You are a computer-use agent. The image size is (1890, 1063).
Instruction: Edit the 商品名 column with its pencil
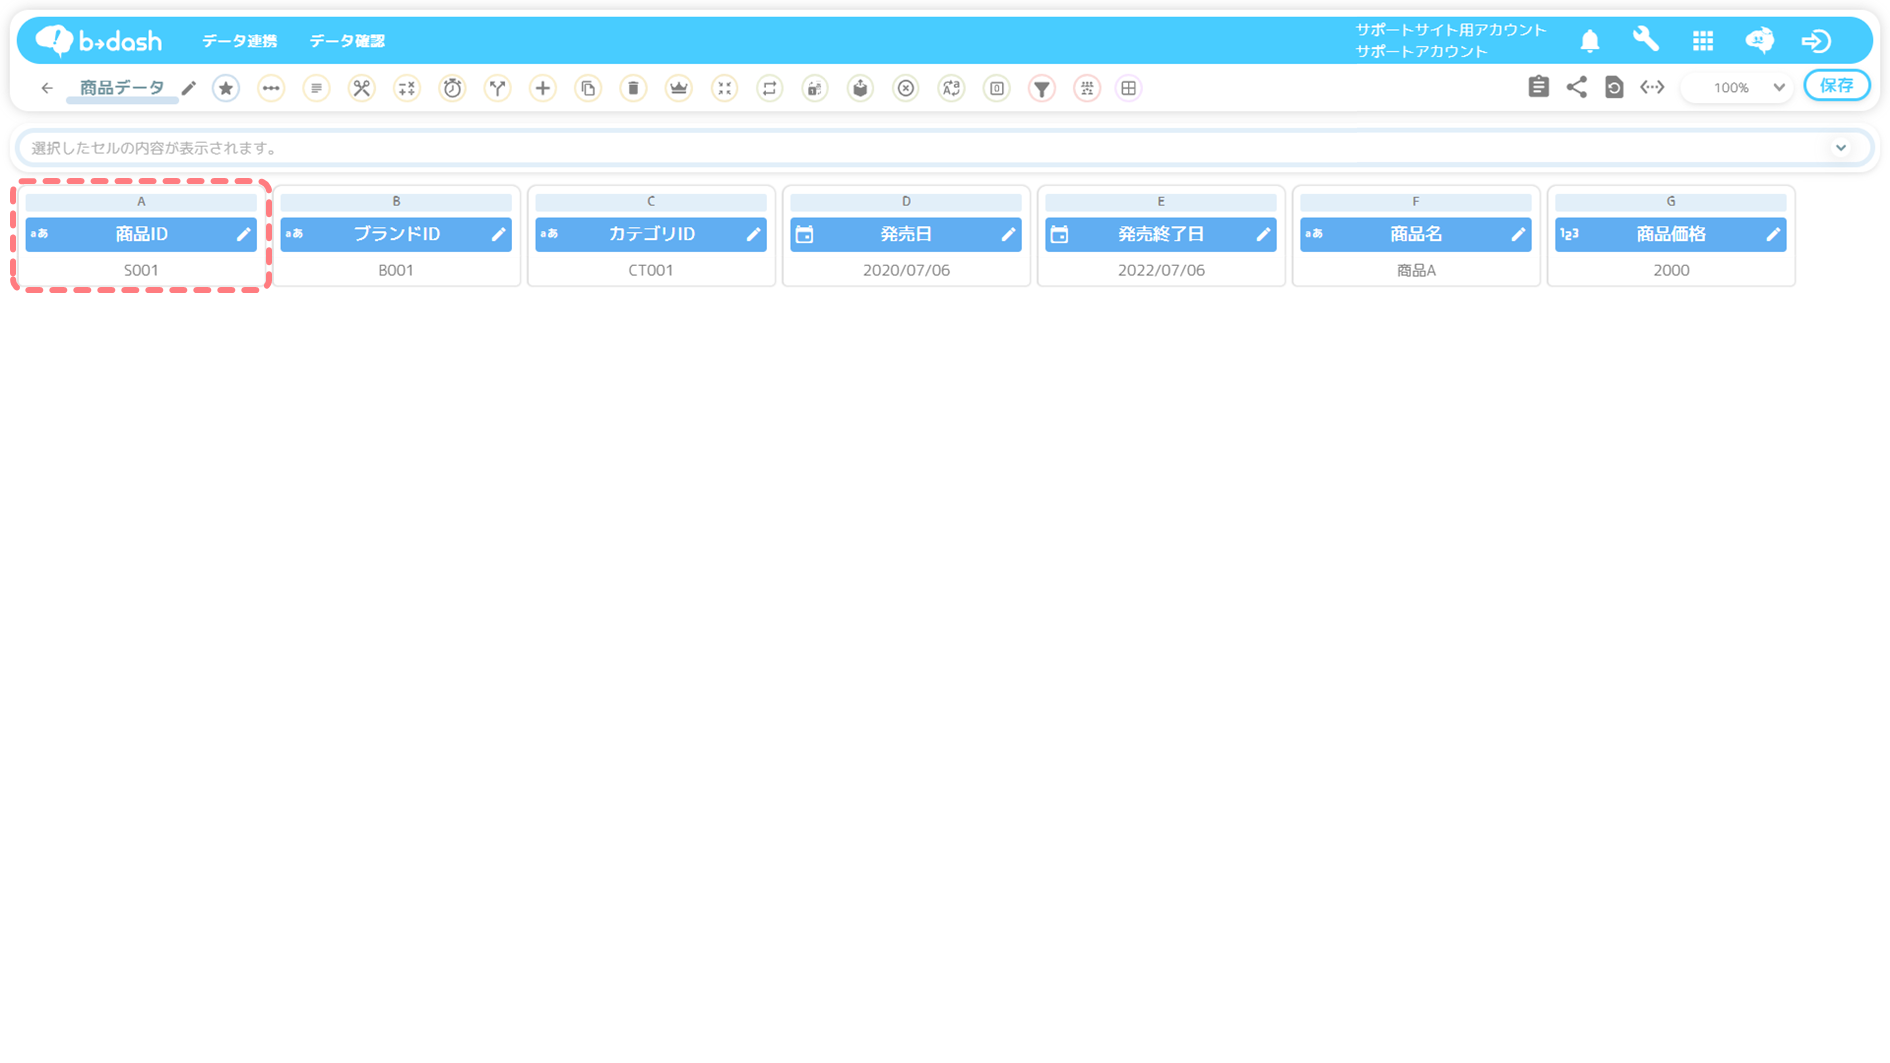[x=1518, y=234]
